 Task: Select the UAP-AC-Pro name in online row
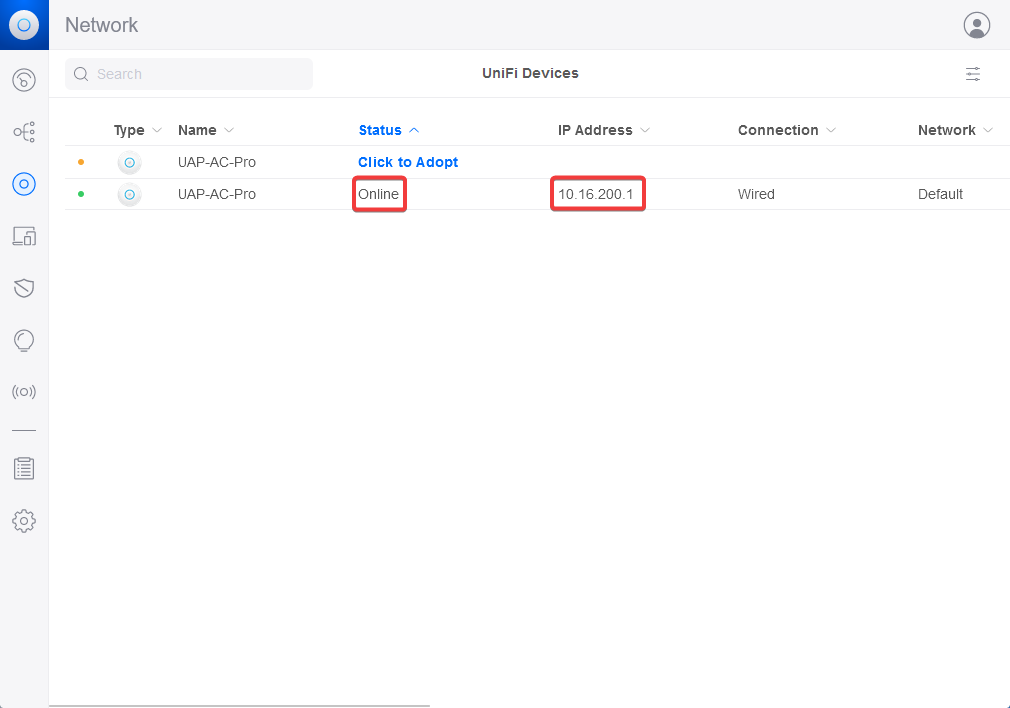(216, 194)
